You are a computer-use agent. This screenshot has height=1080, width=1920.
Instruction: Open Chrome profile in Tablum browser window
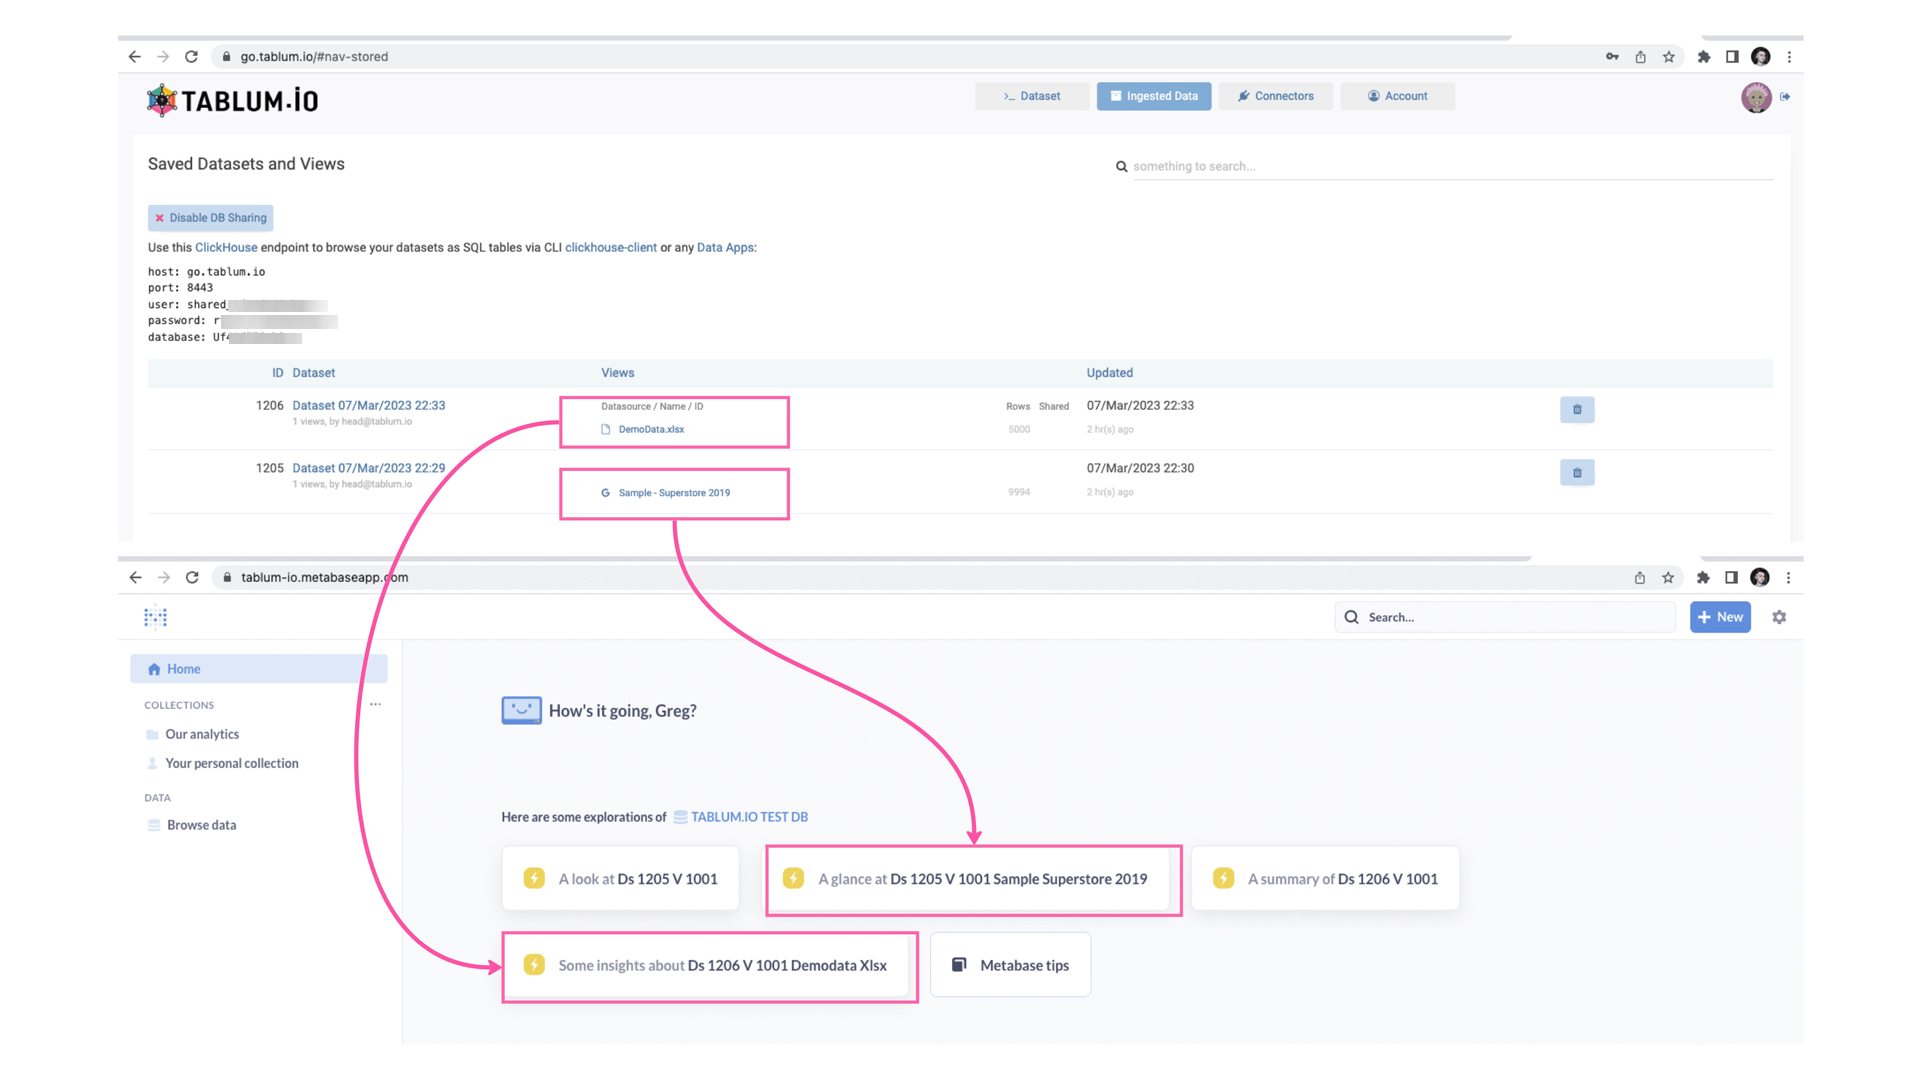(1761, 57)
